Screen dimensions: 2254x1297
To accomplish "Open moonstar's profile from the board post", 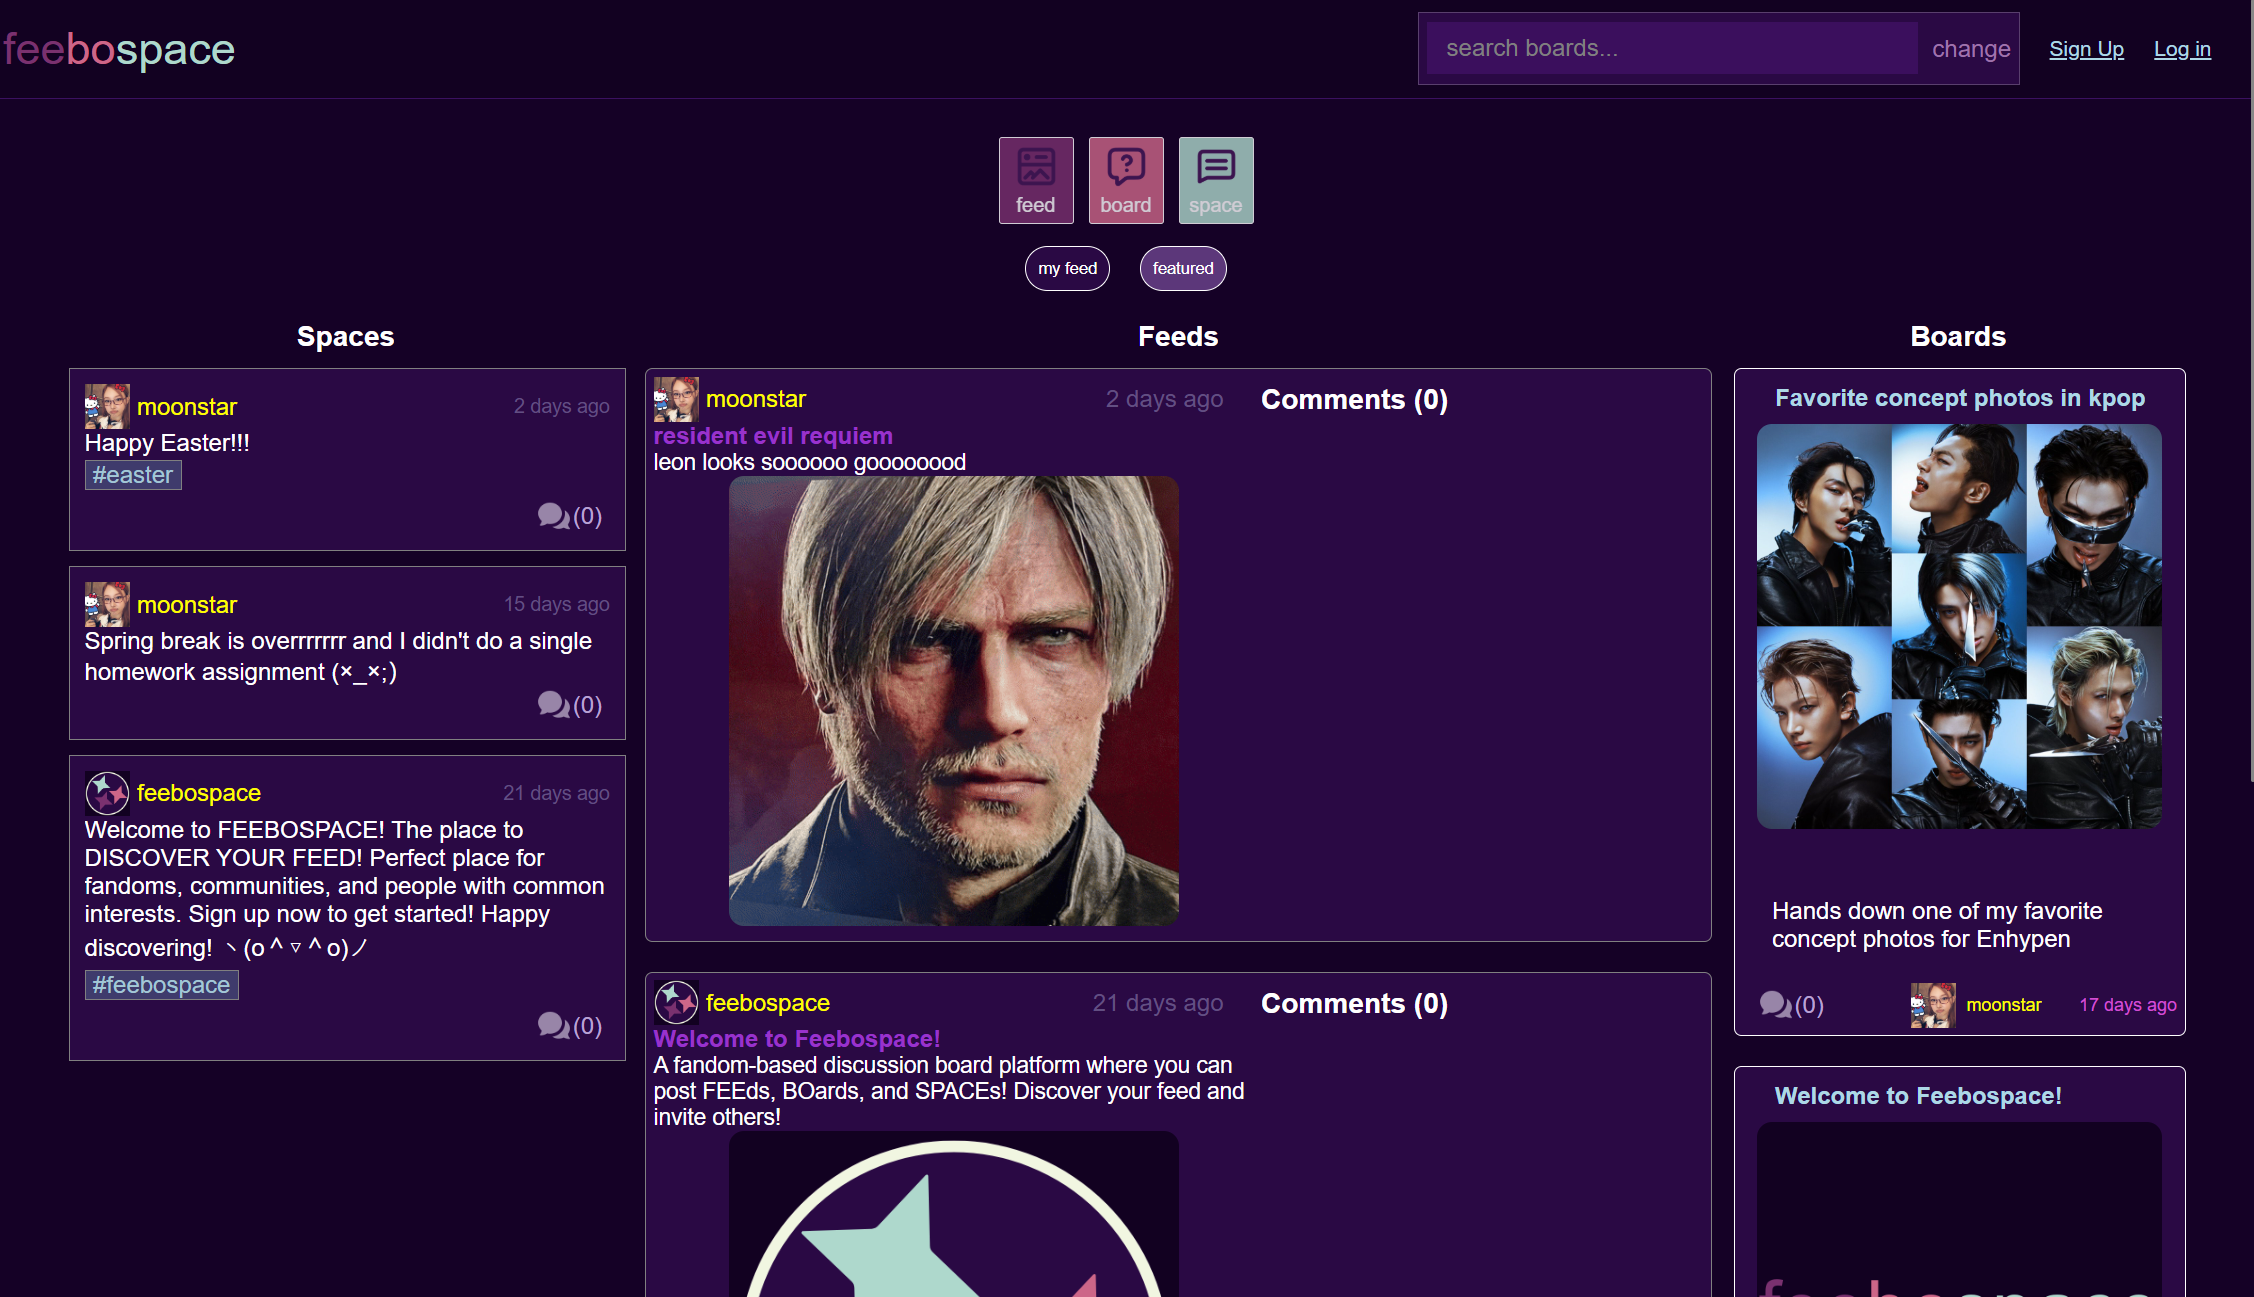I will pyautogui.click(x=2003, y=1005).
